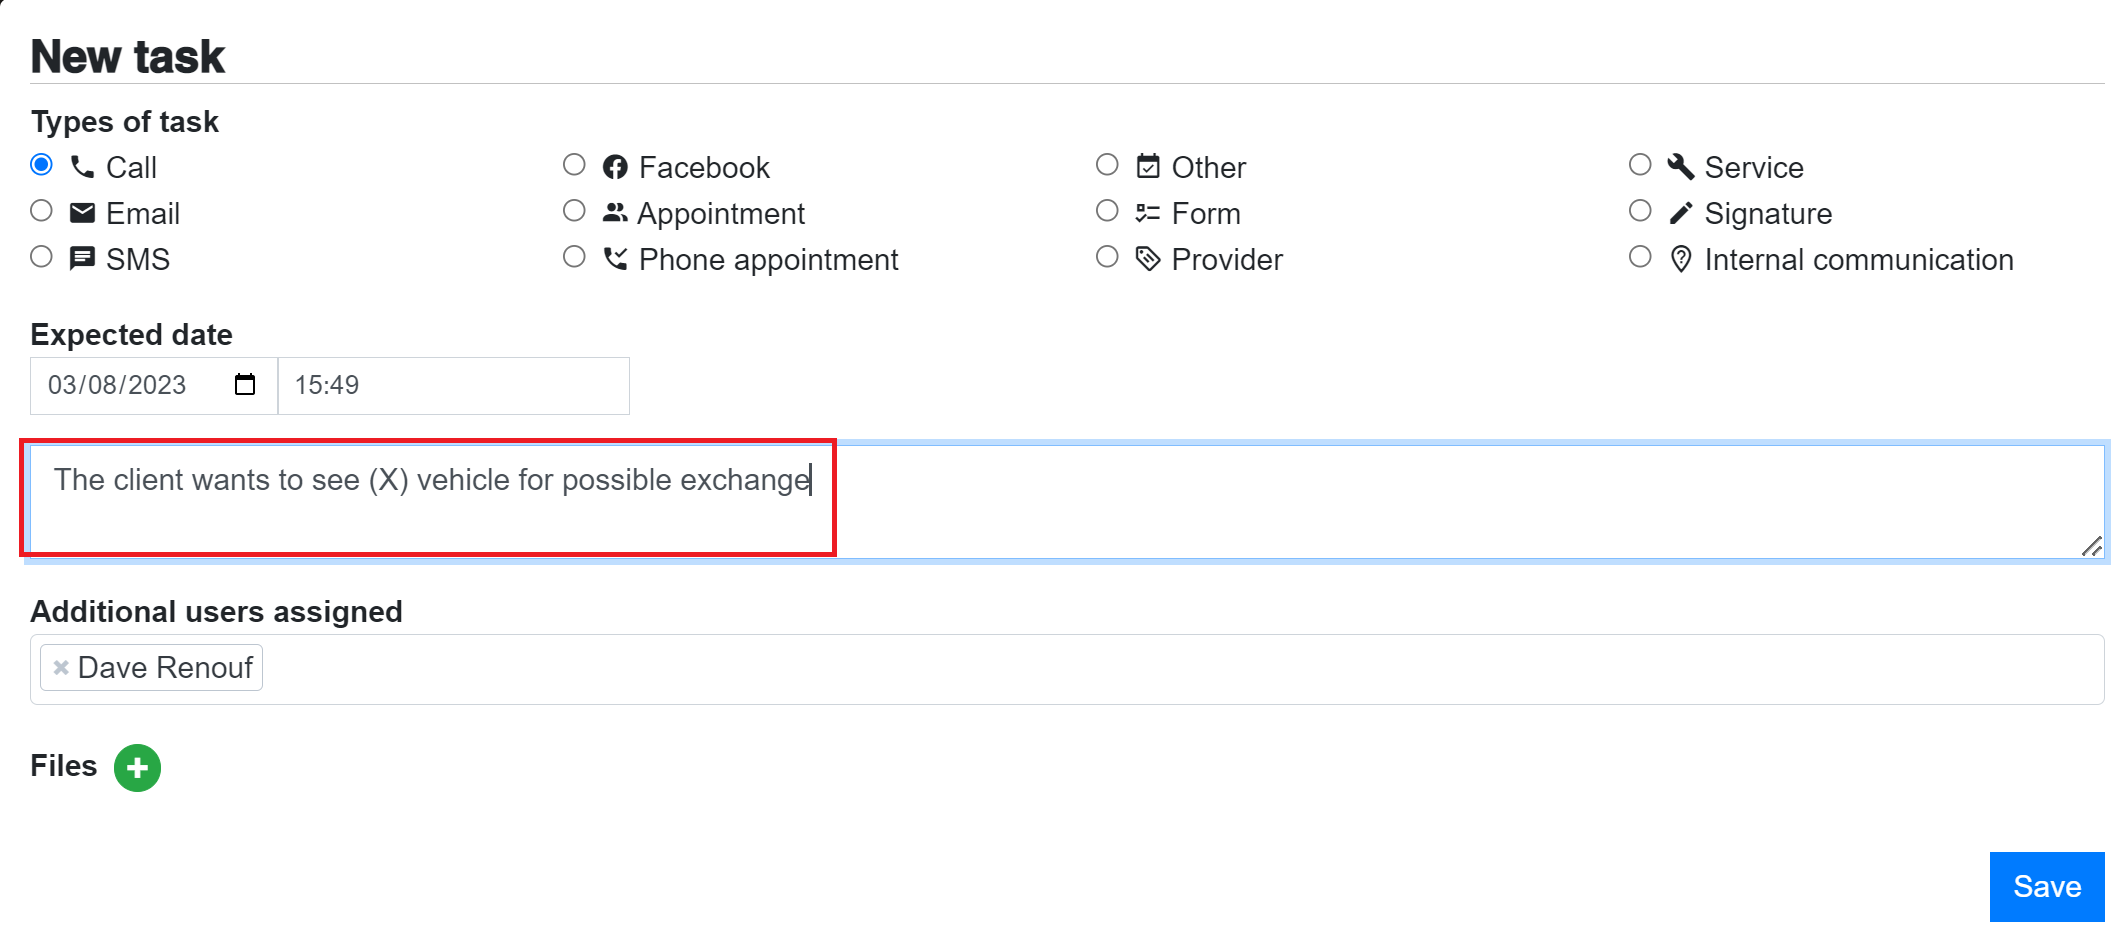This screenshot has height=942, width=2126.
Task: Click the SMS message bubble icon
Action: coord(82,259)
